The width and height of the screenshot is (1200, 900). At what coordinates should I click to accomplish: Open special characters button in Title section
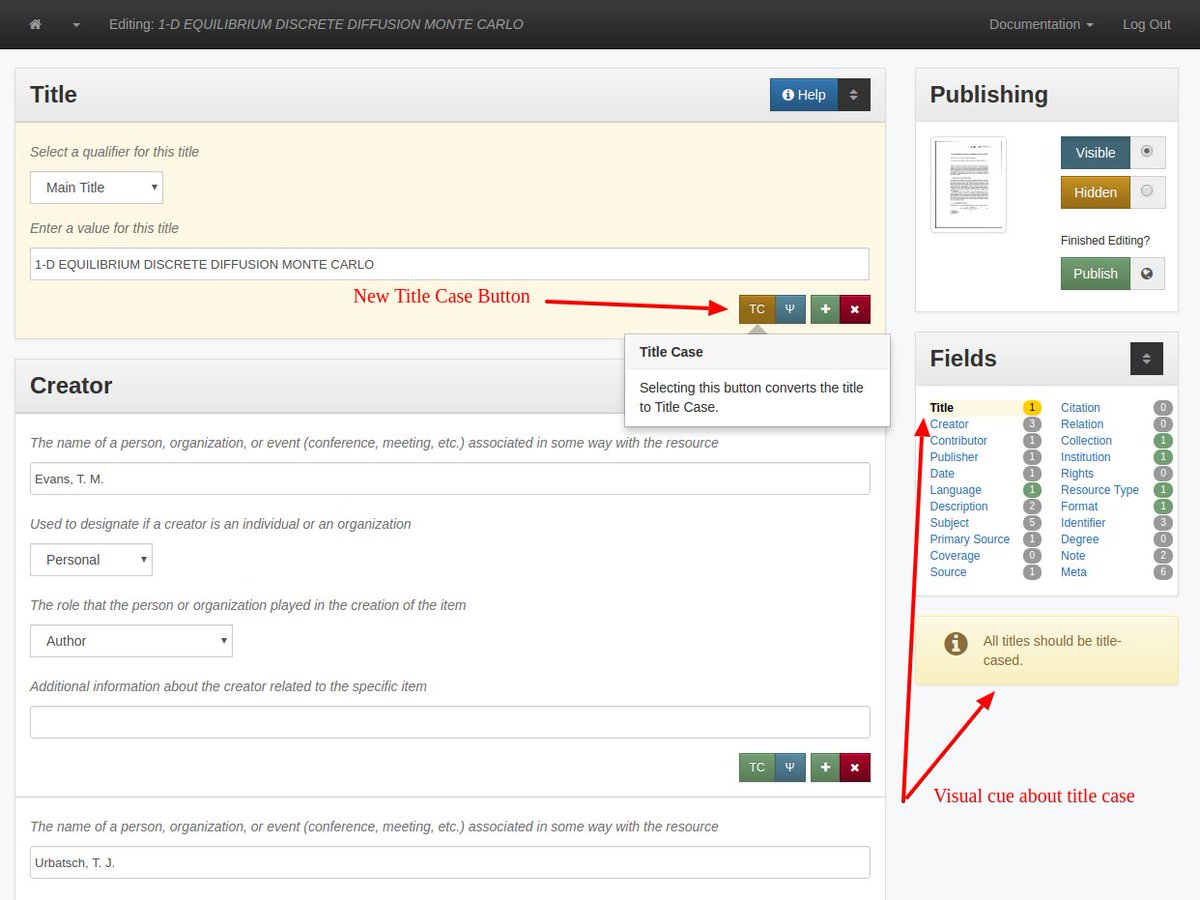point(790,309)
